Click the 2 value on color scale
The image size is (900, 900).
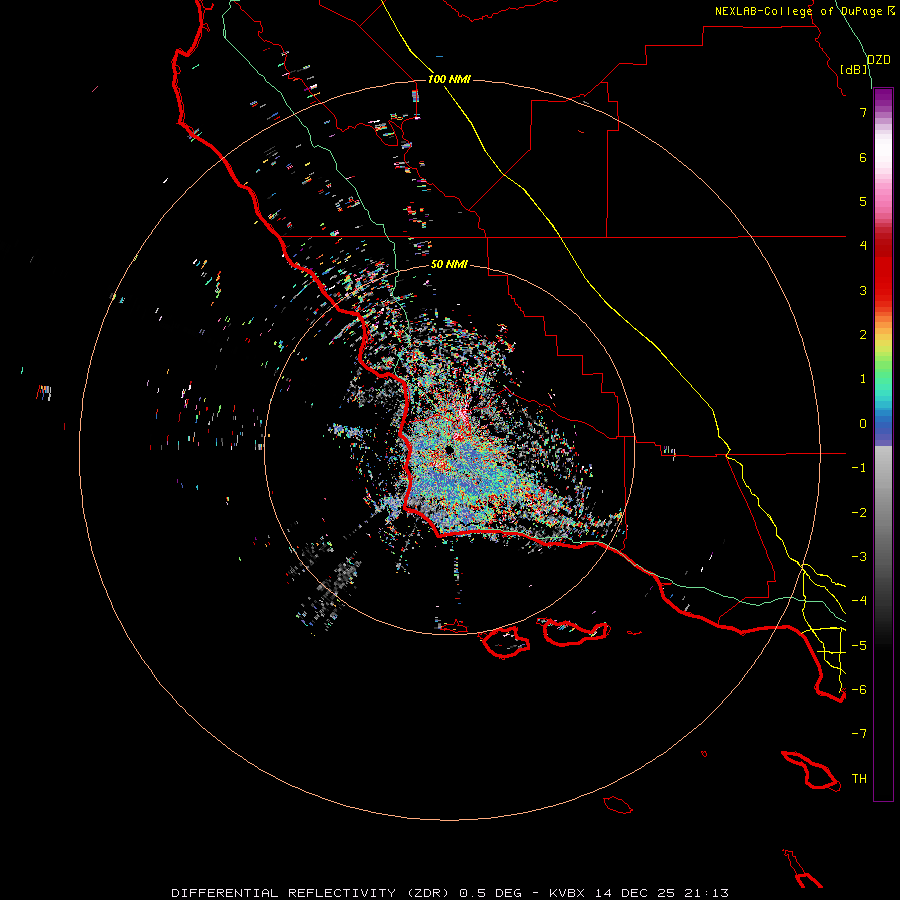point(863,335)
